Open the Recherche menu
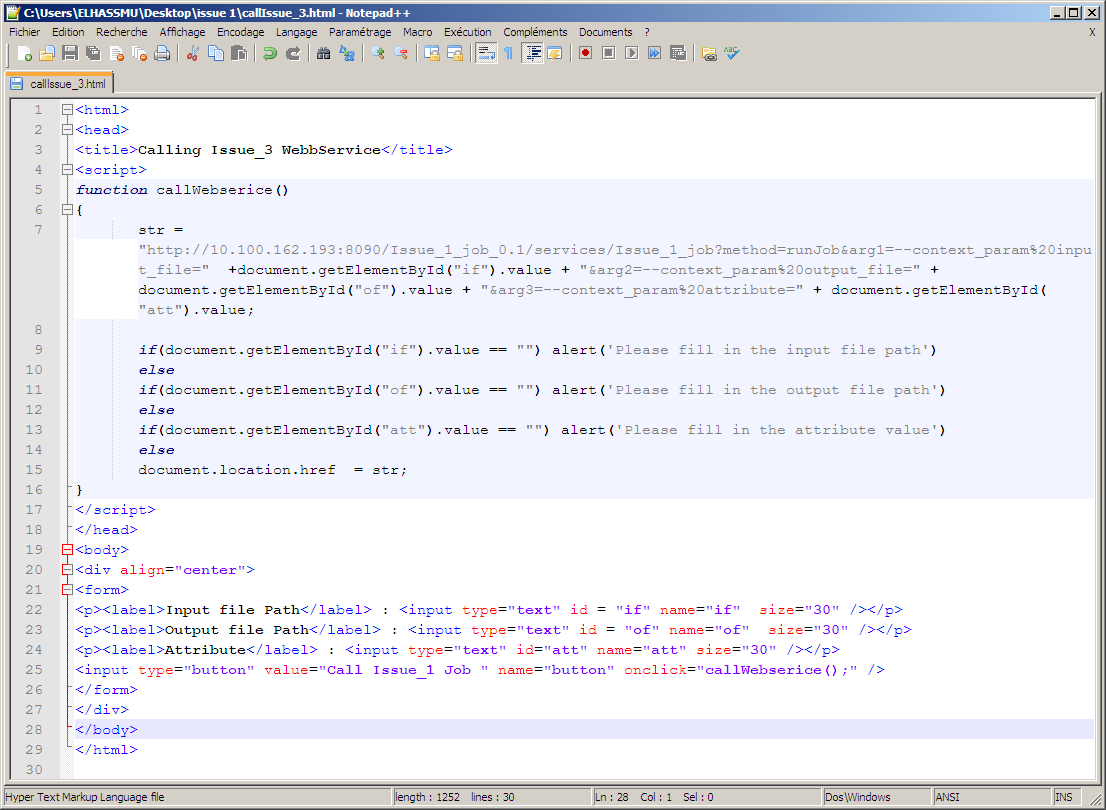The width and height of the screenshot is (1106, 810). (x=122, y=32)
